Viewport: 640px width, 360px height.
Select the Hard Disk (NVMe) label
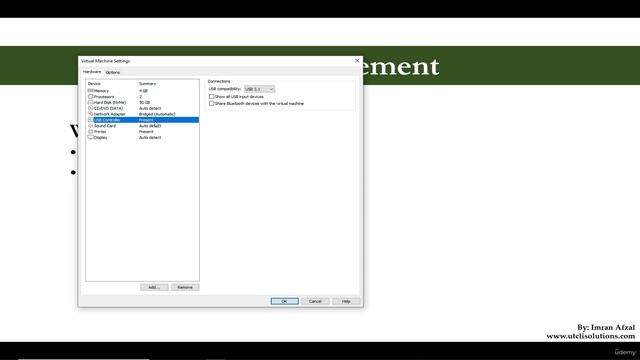click(110, 102)
